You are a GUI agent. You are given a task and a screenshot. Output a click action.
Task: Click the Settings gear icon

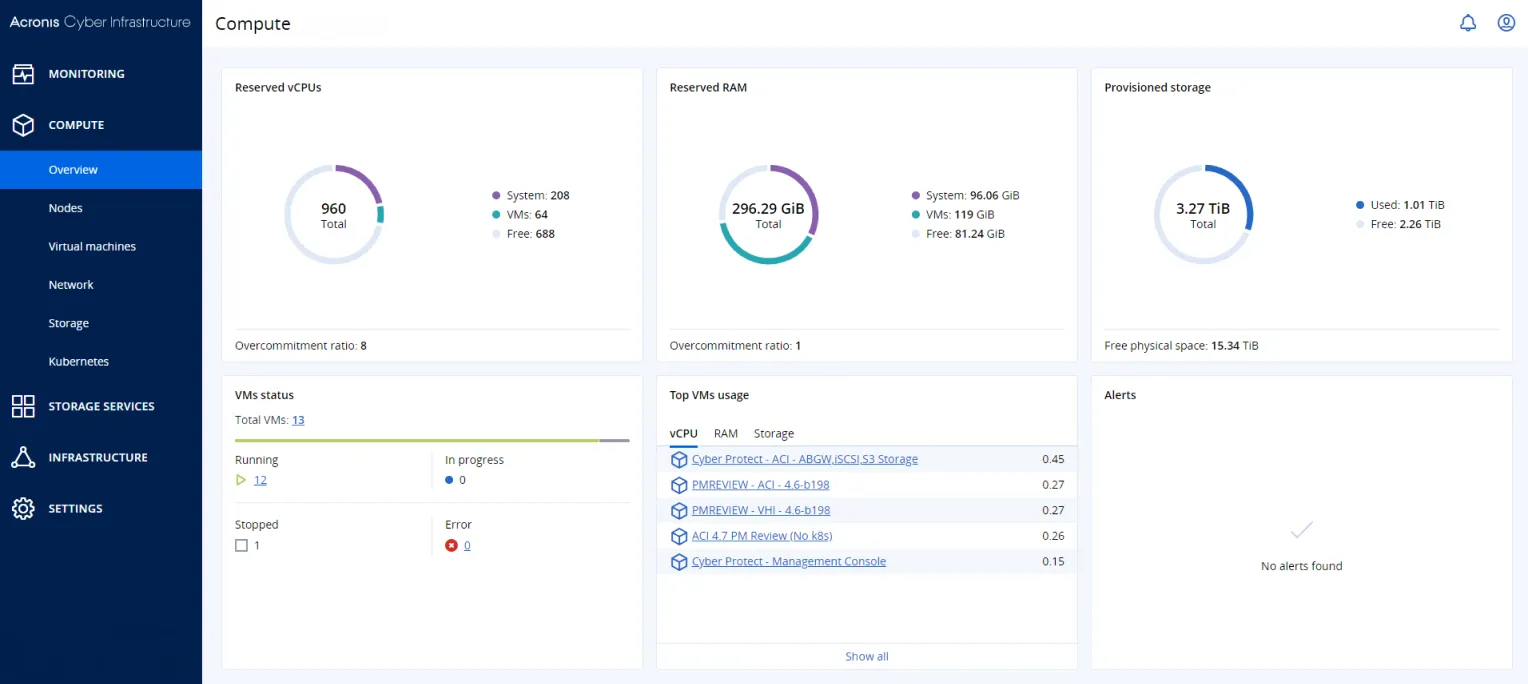coord(23,508)
